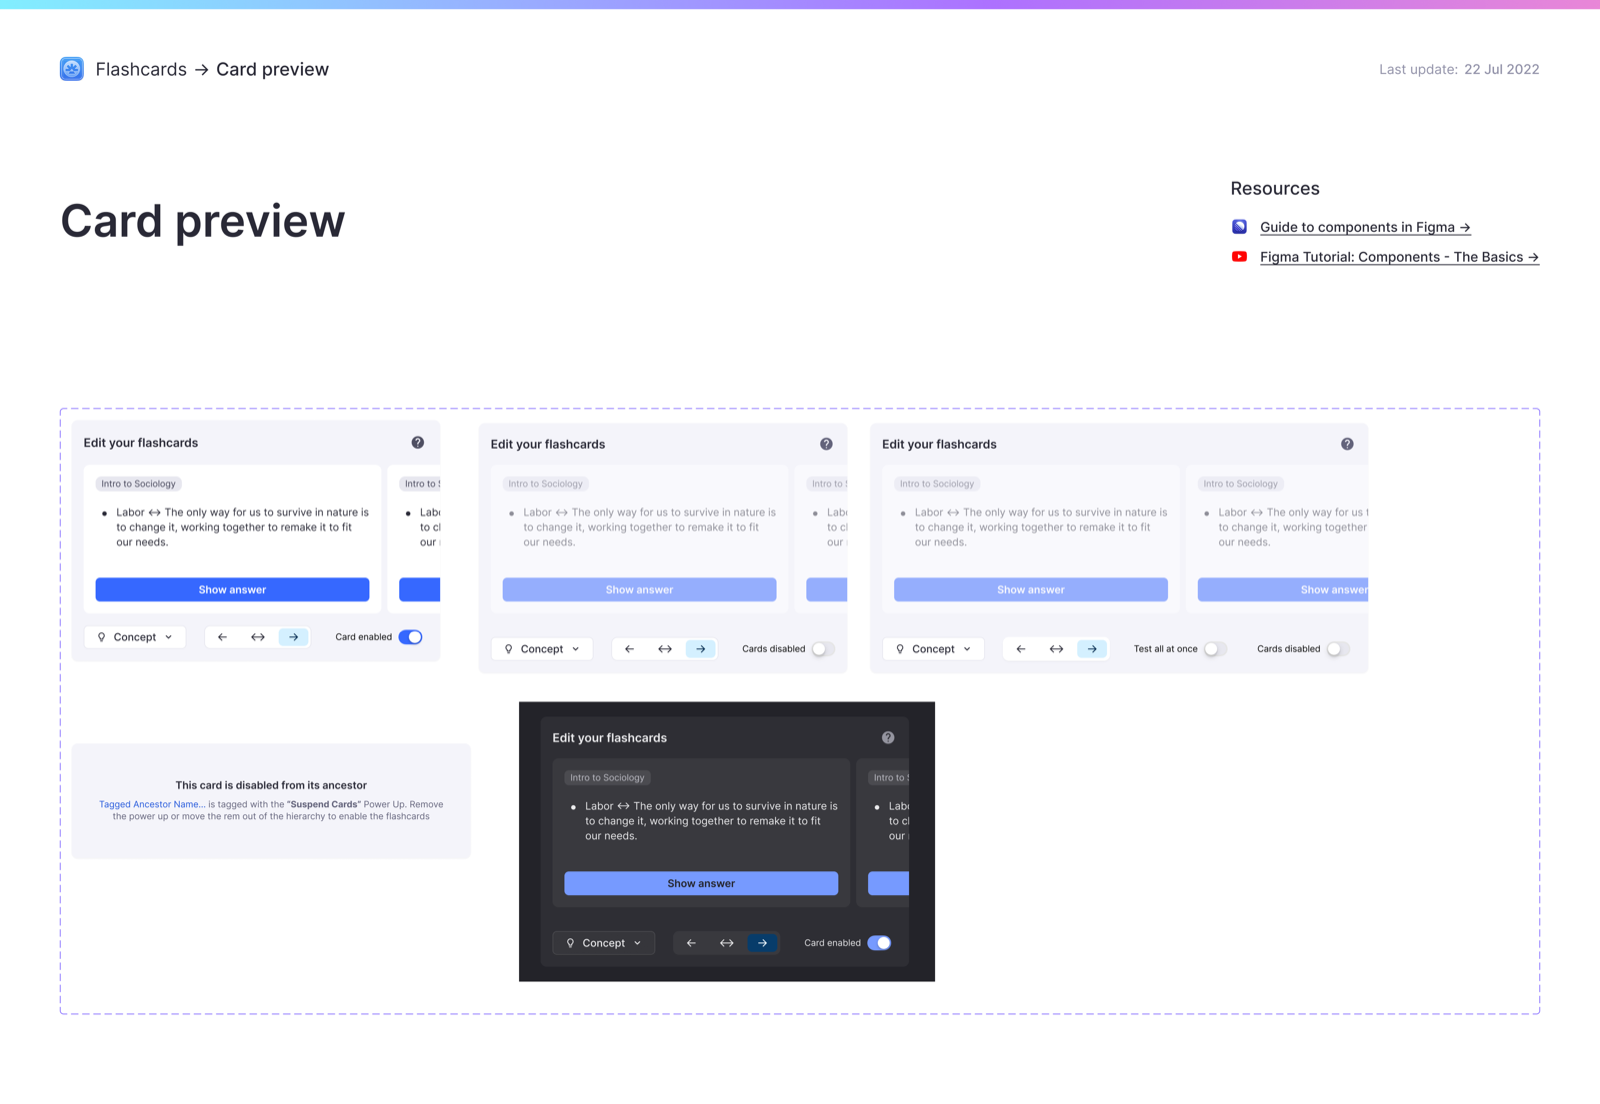Click Intro to Sociology tag in Card enabled light card
1600x1104 pixels.
coord(138,484)
